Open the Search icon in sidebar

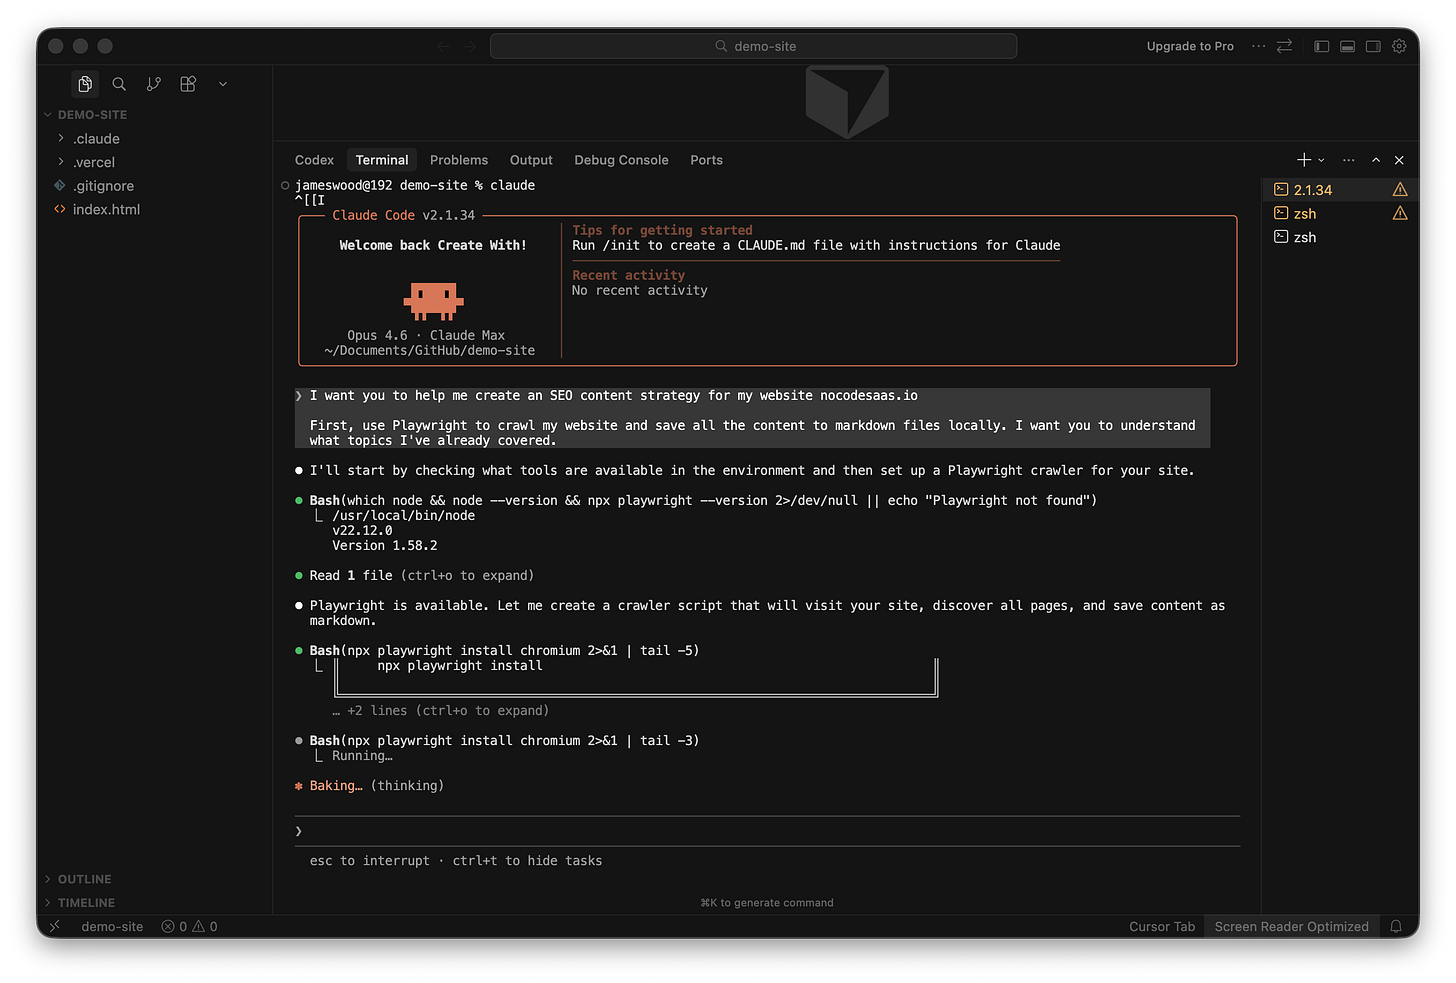(119, 84)
